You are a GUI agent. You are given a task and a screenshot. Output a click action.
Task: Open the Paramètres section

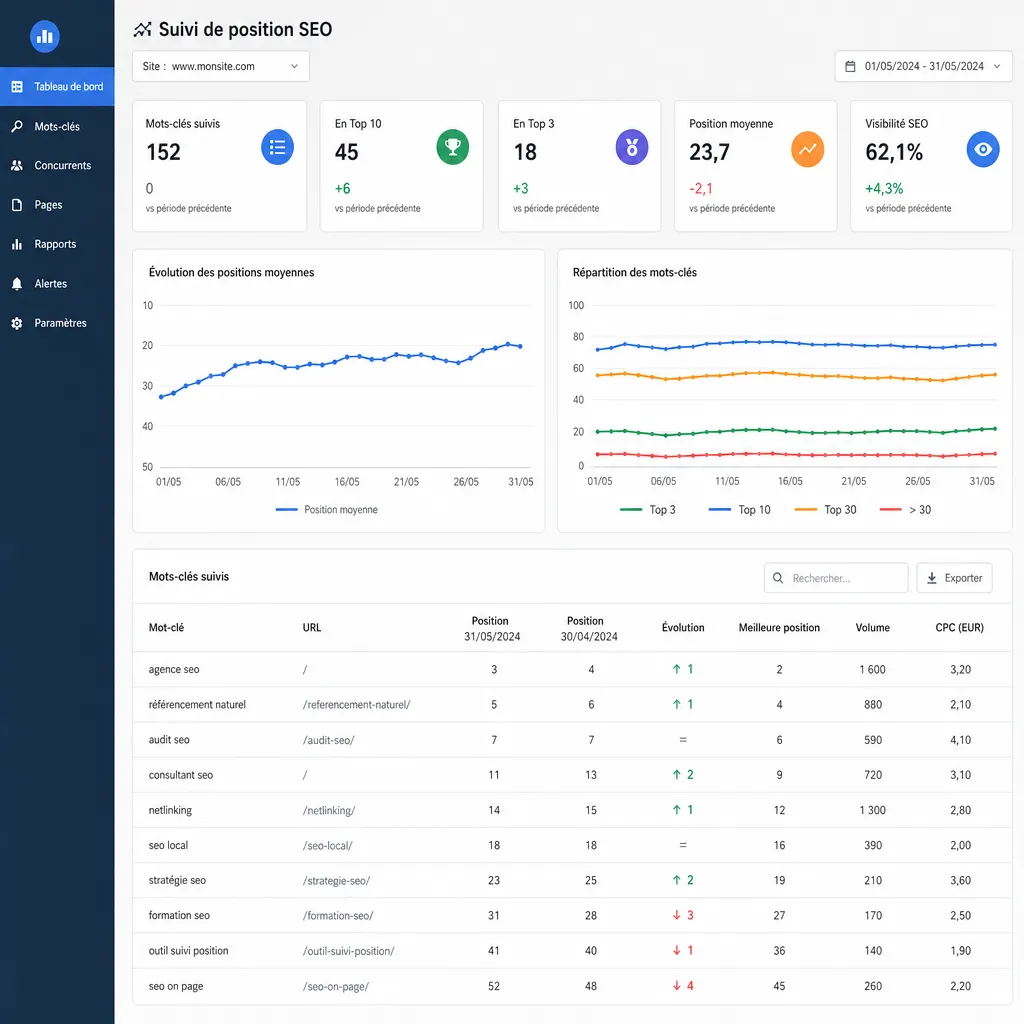[x=57, y=323]
